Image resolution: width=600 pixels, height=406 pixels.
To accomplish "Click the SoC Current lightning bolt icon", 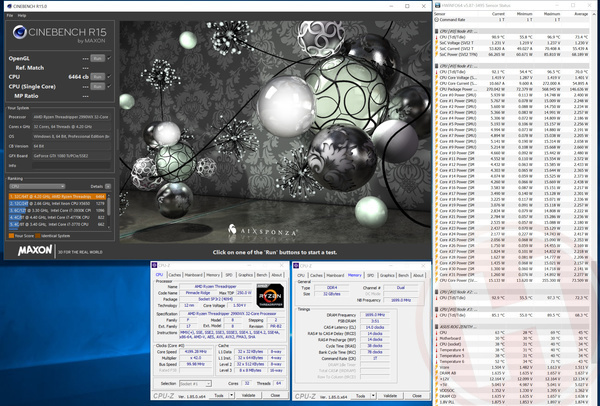I will (x=437, y=49).
